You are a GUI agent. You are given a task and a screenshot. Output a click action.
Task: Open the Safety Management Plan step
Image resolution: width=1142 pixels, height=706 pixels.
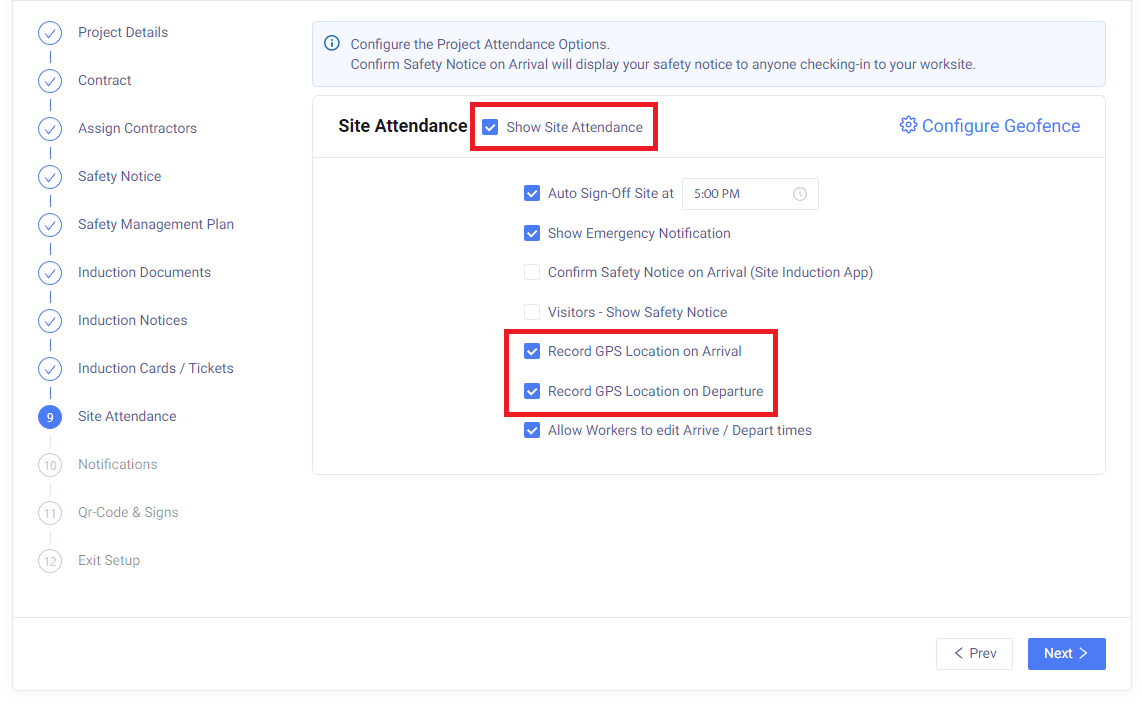point(155,224)
